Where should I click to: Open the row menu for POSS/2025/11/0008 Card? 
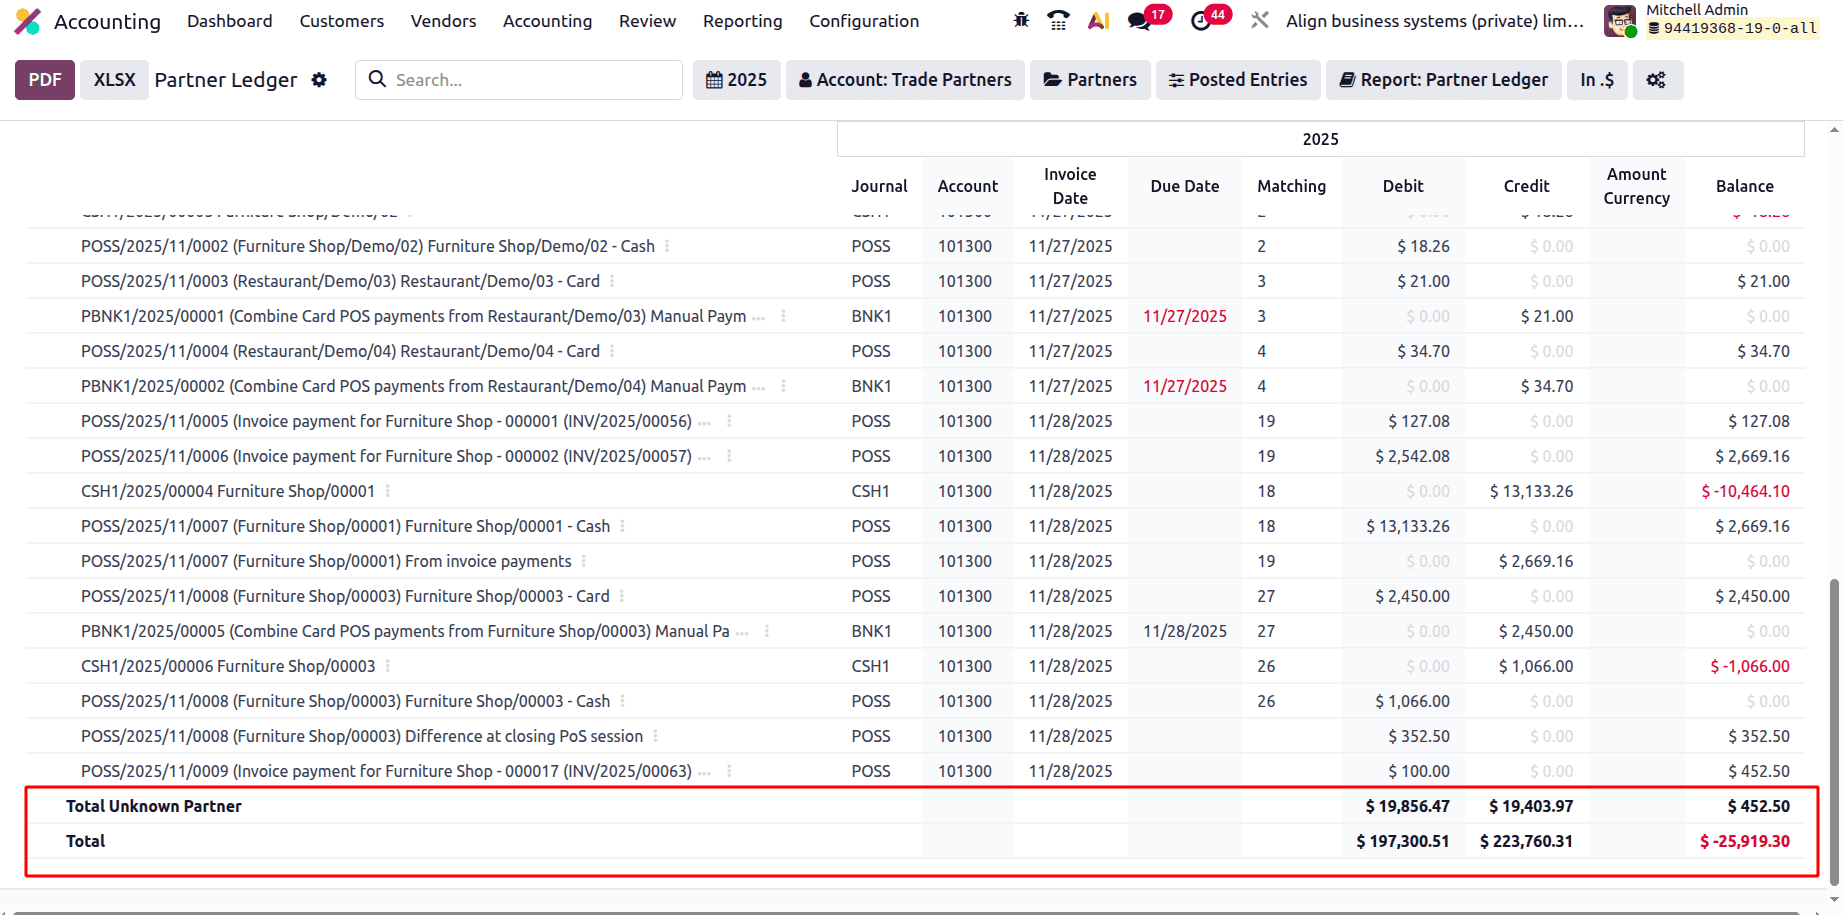(622, 596)
